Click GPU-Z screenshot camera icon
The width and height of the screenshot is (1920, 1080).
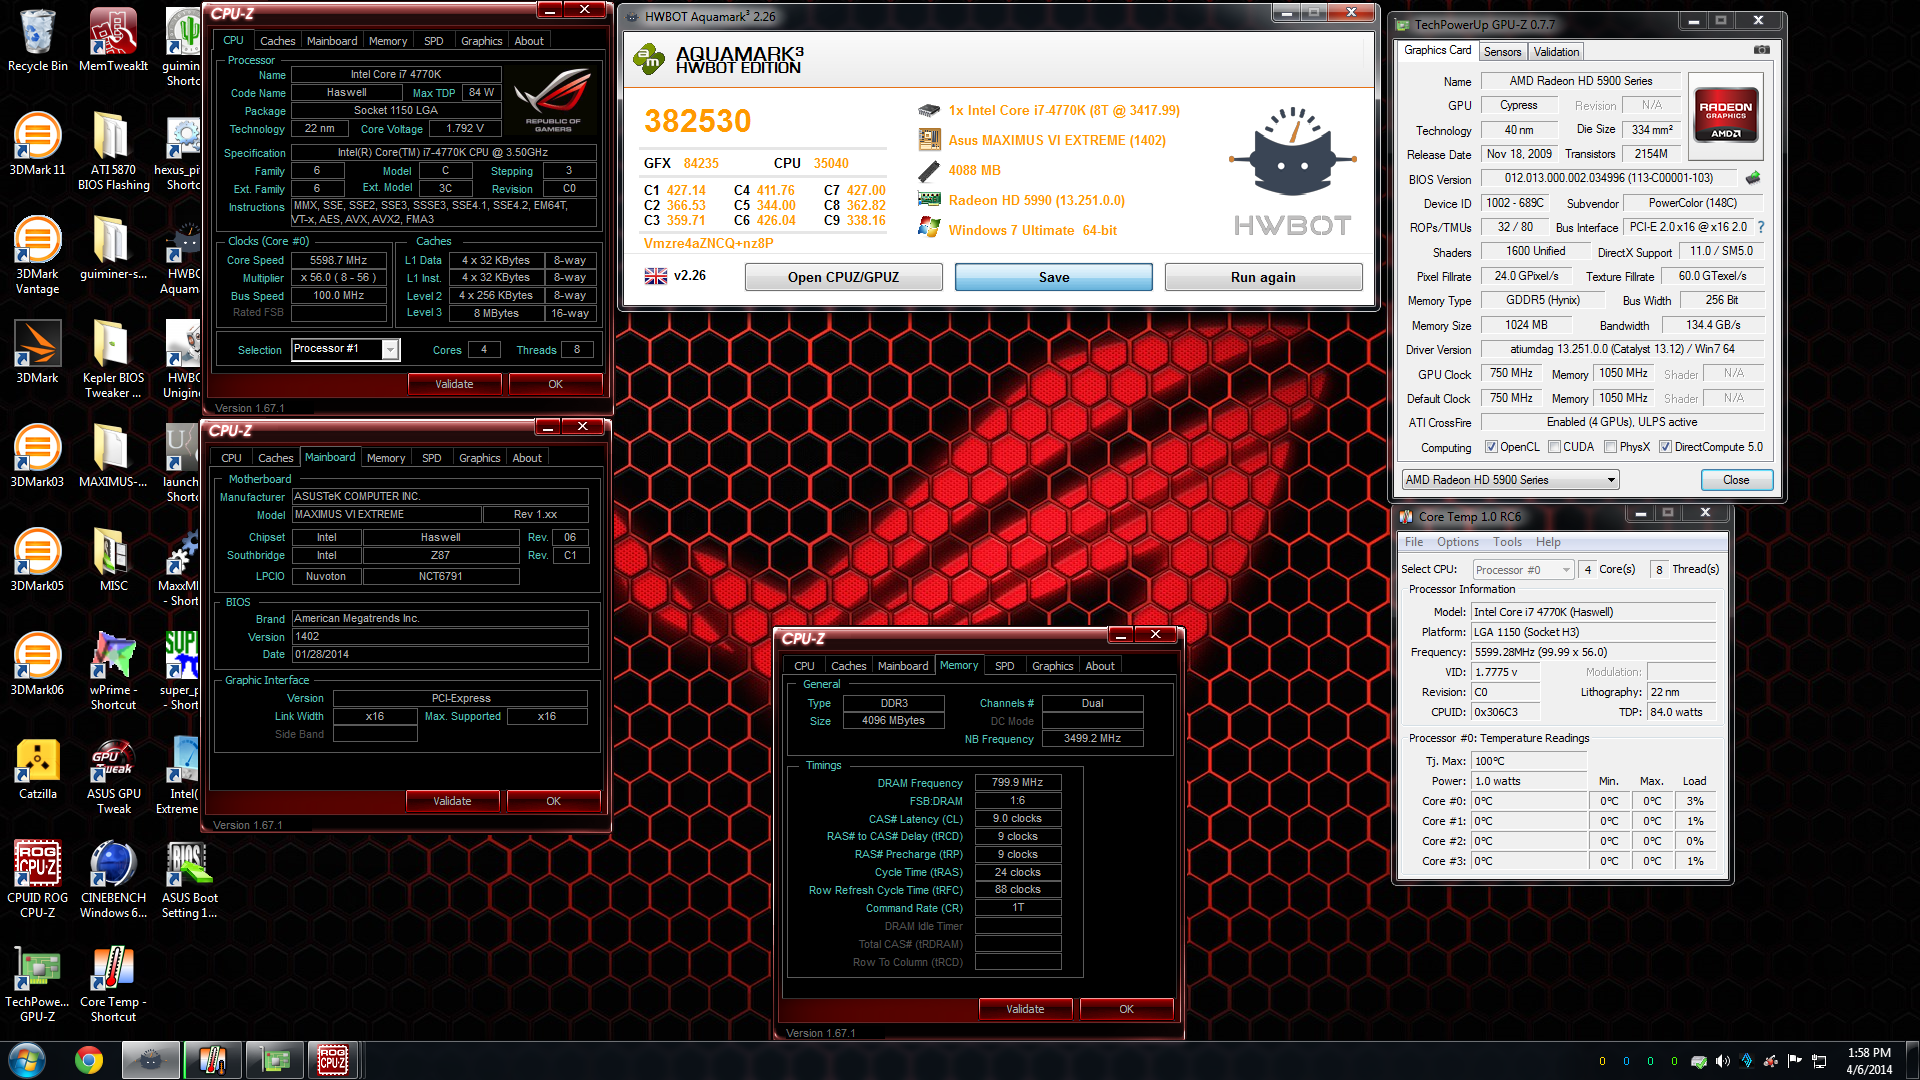1762,50
